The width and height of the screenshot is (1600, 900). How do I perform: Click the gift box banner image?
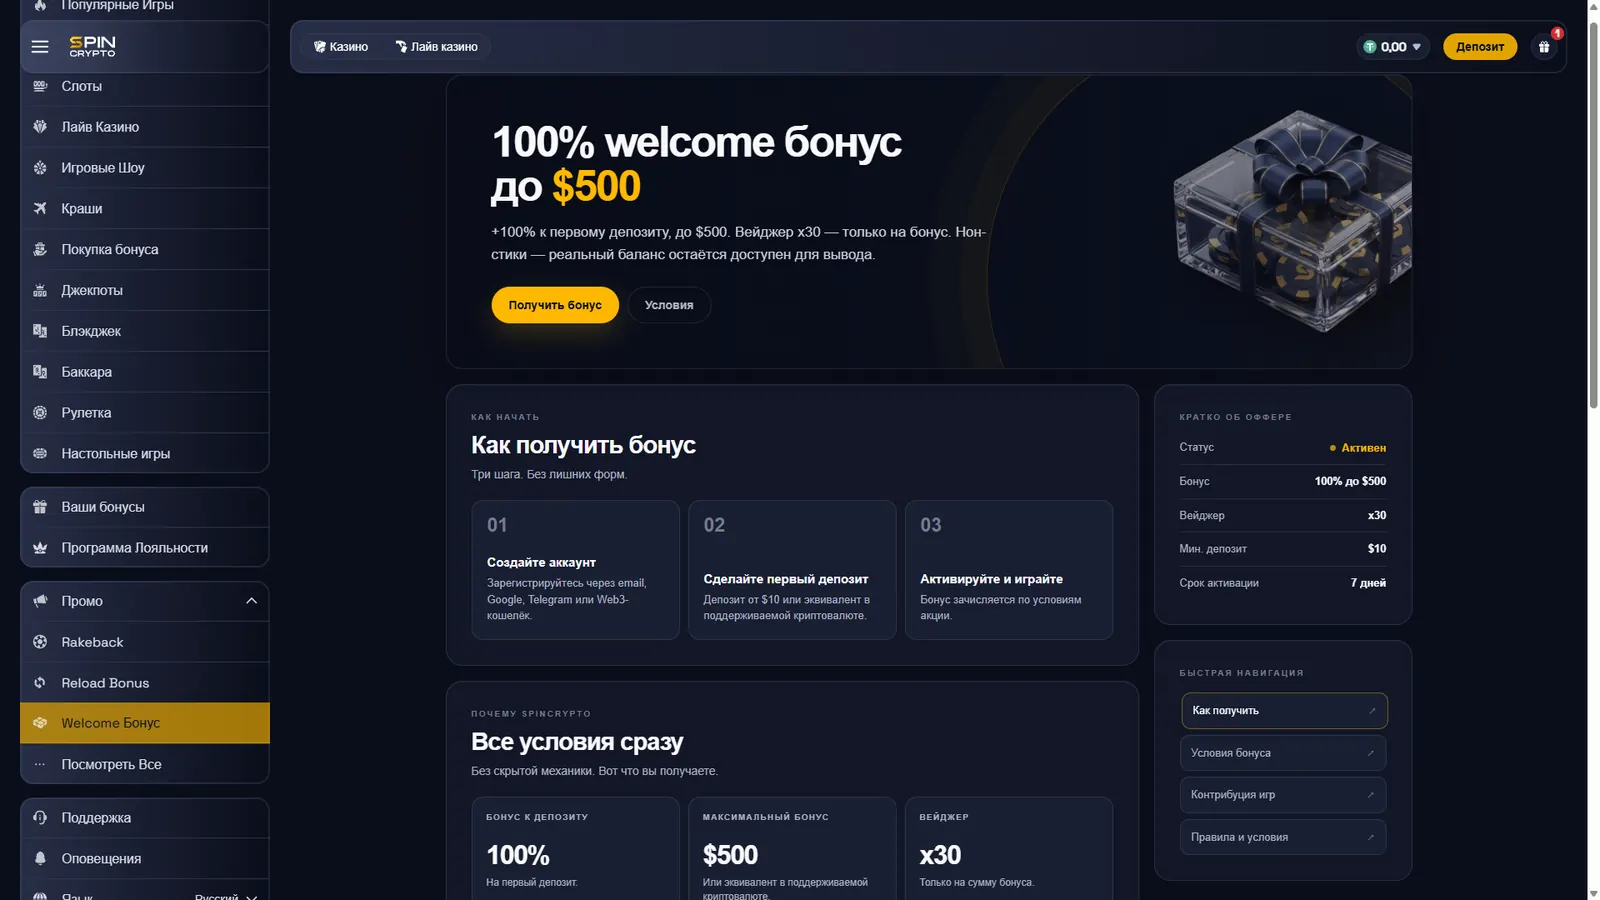pos(1292,221)
